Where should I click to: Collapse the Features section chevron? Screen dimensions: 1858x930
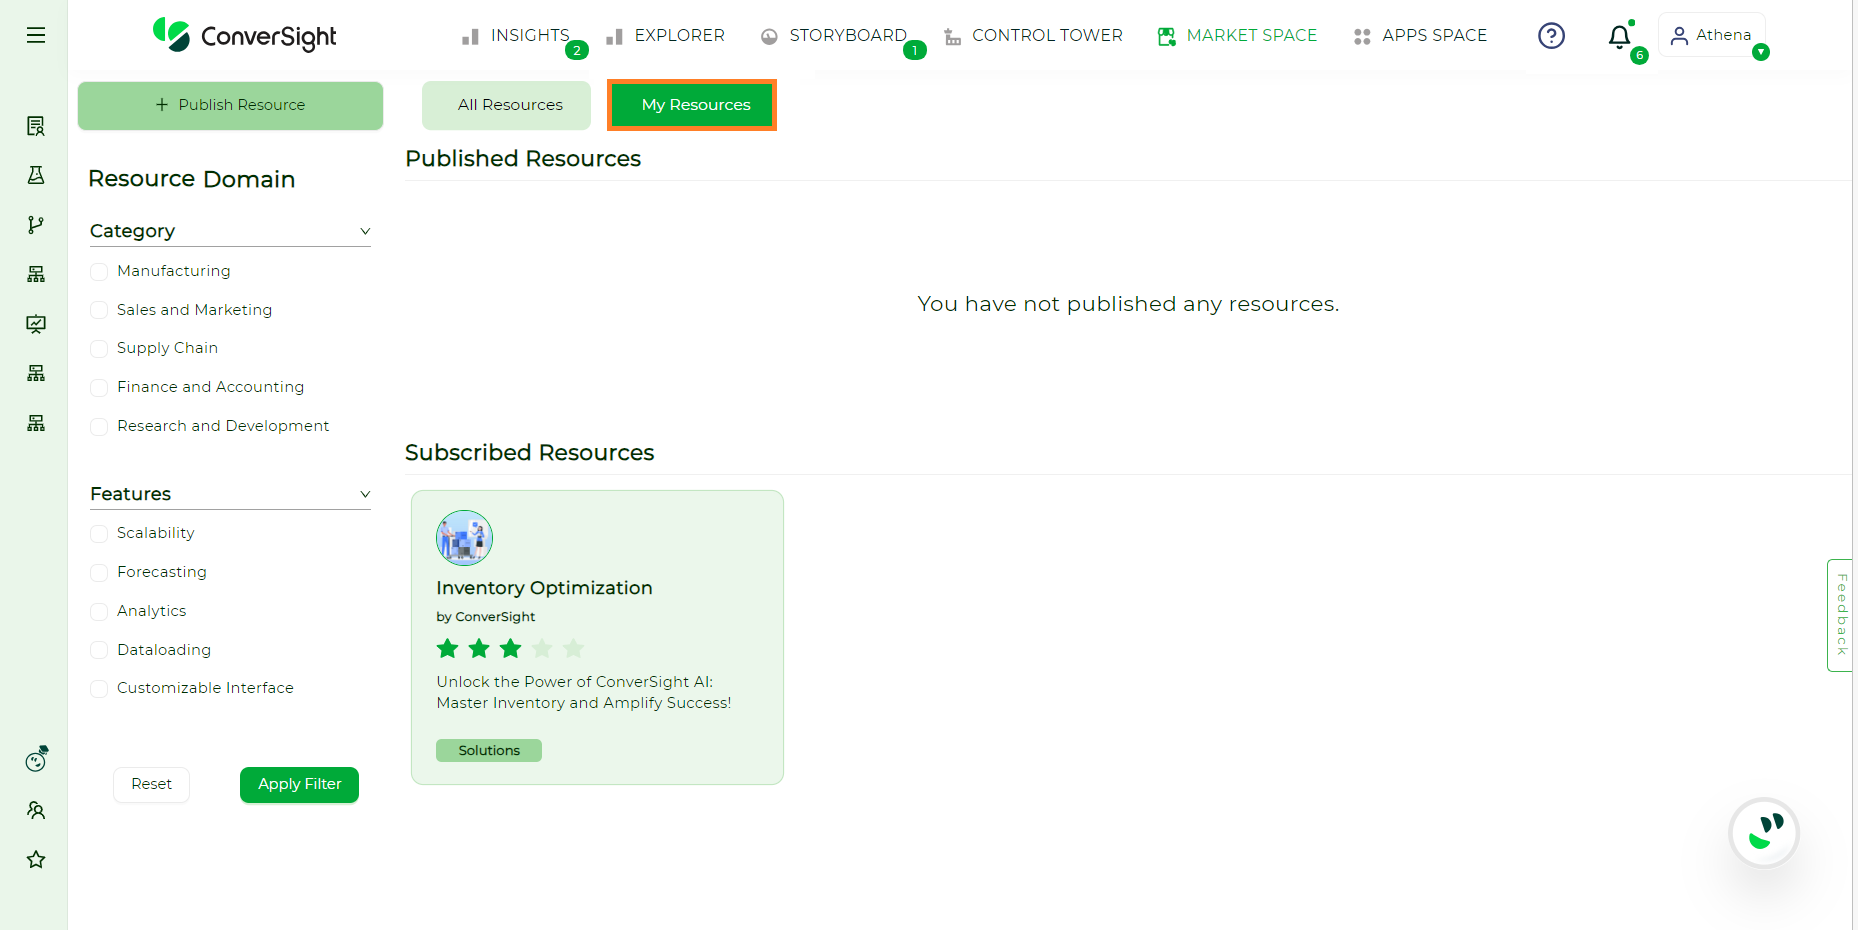(365, 495)
